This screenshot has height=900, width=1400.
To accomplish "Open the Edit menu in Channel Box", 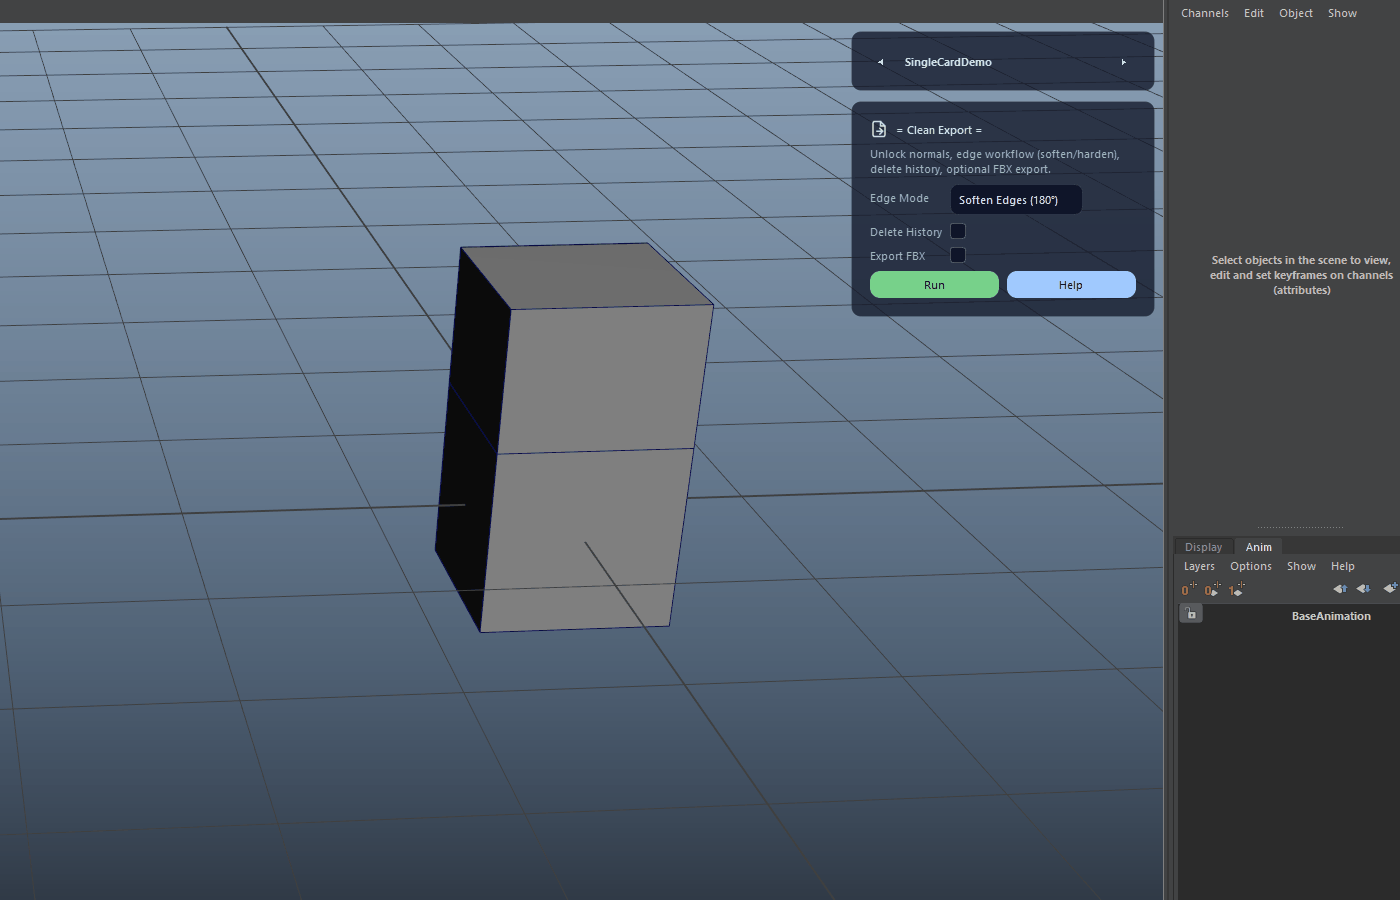I will click(1254, 13).
